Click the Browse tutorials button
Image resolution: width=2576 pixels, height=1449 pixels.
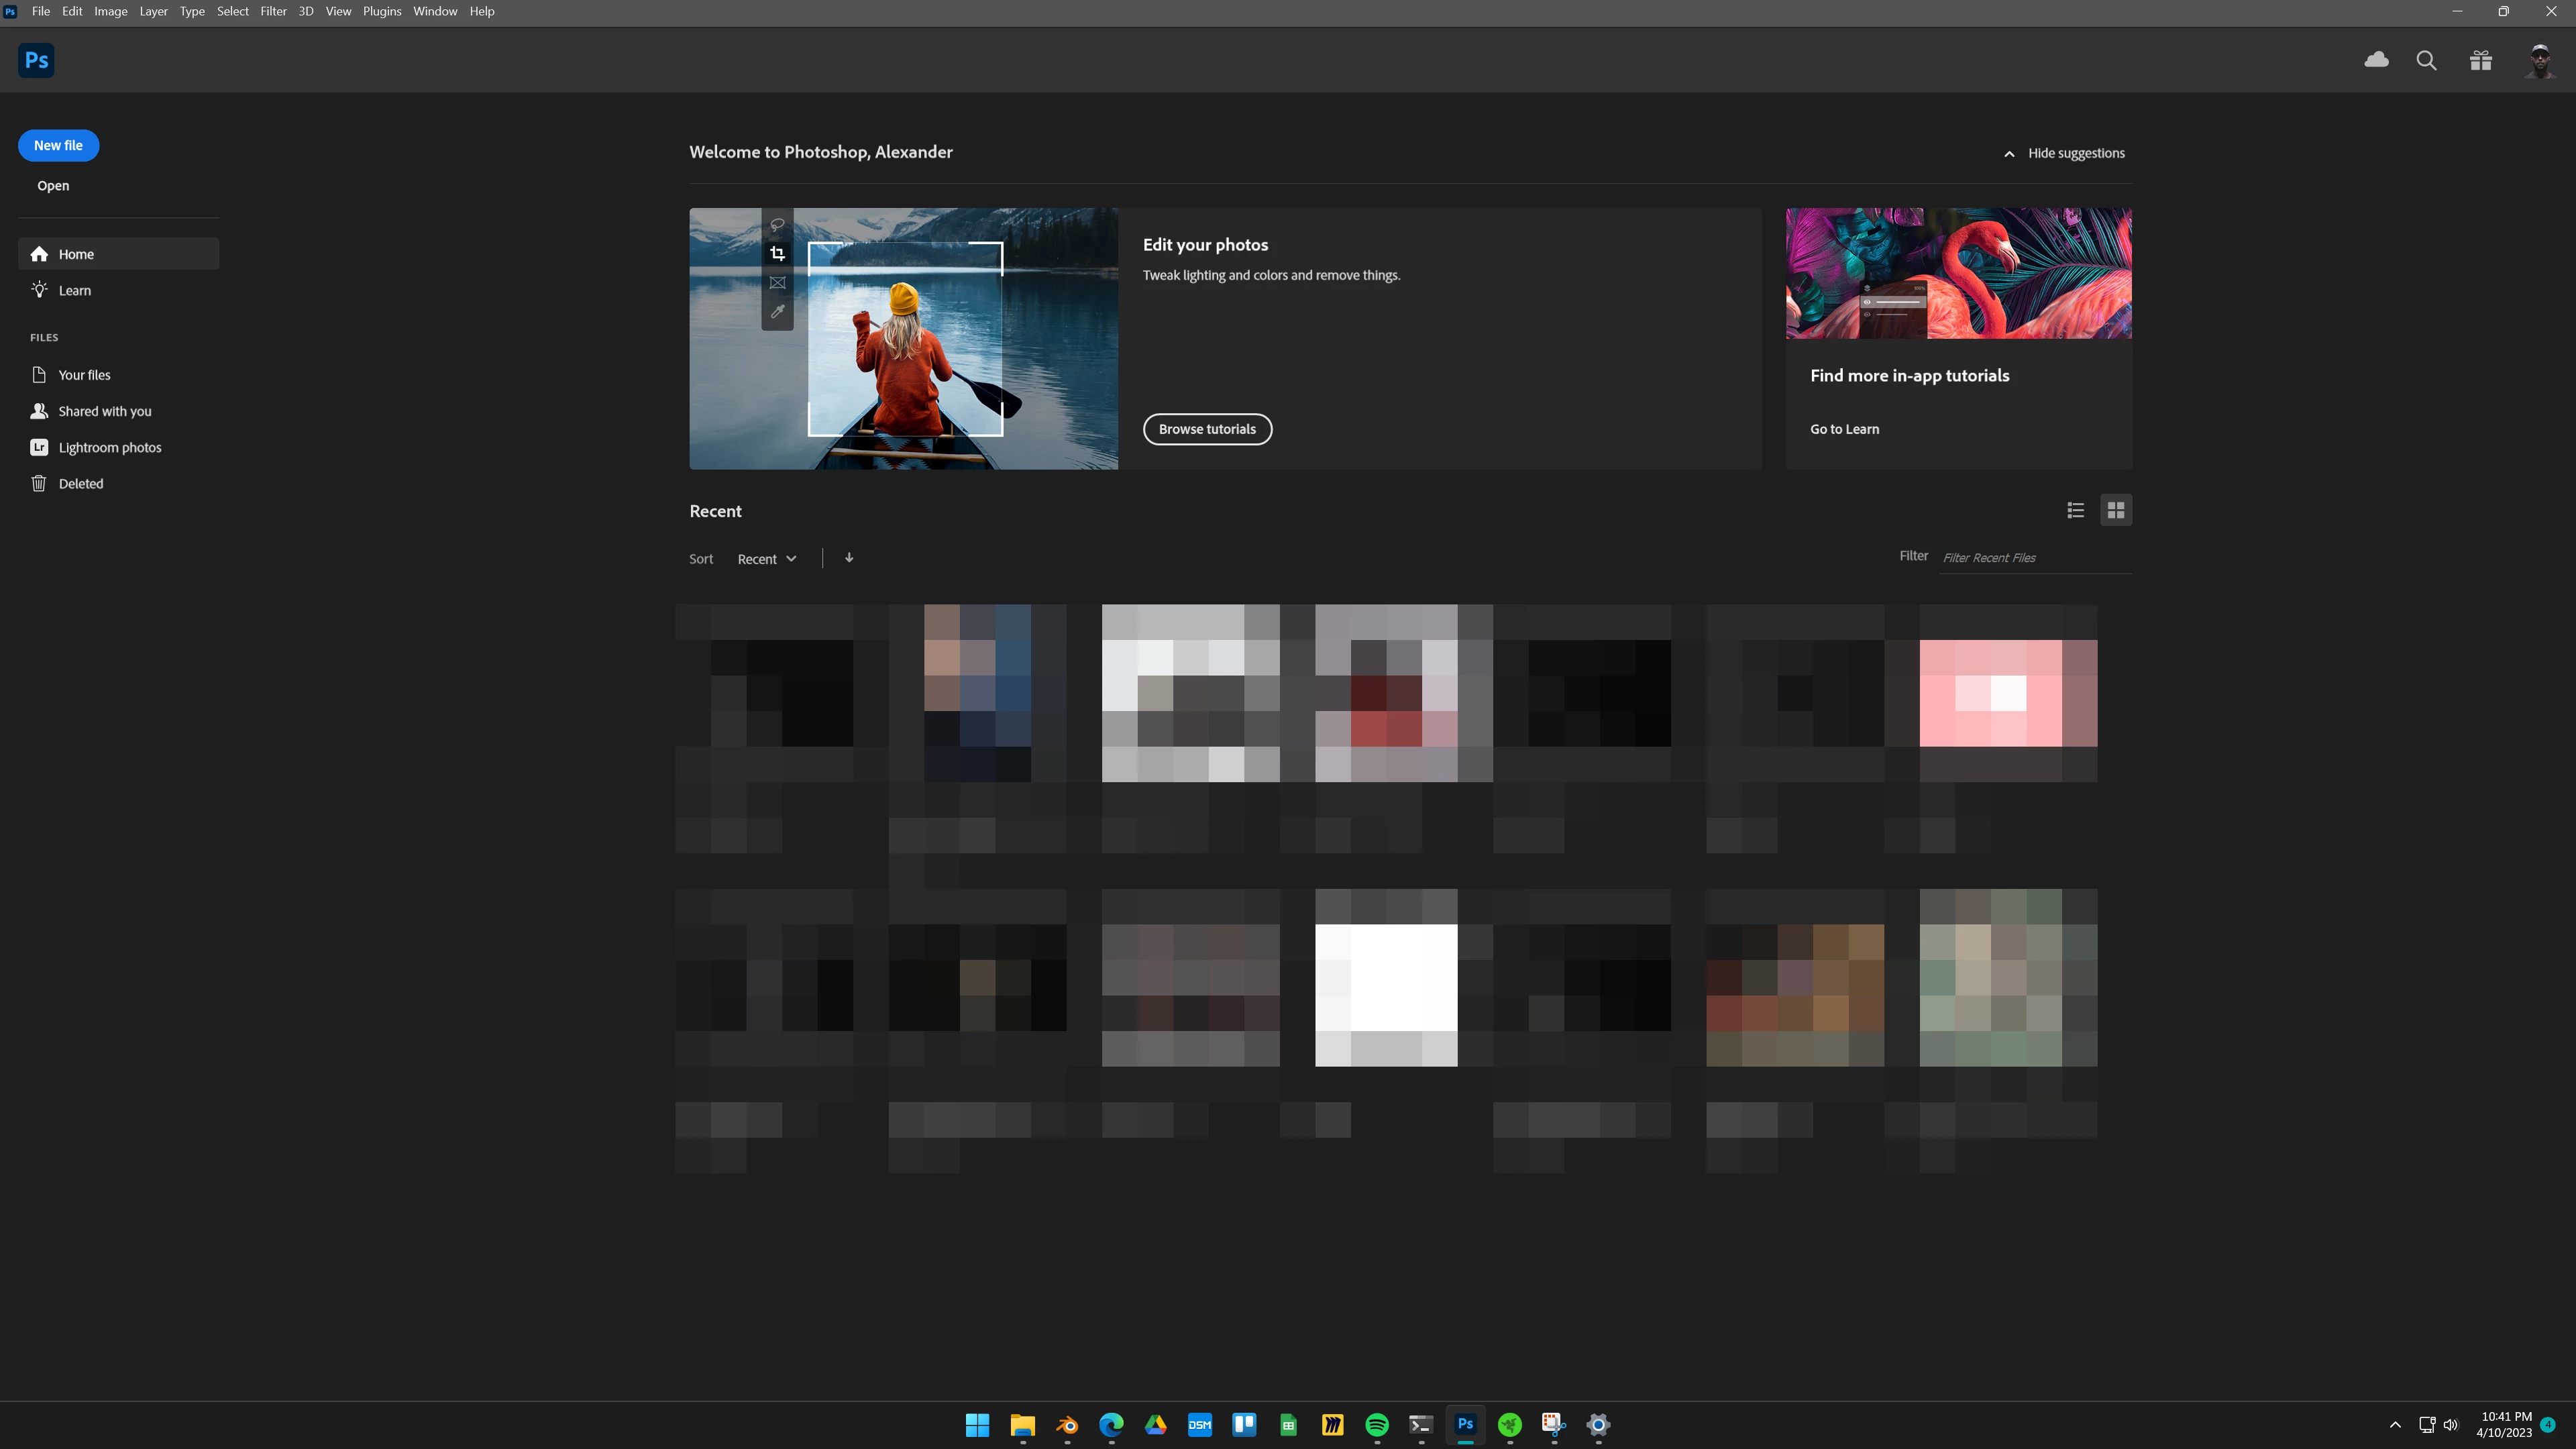click(1207, 429)
